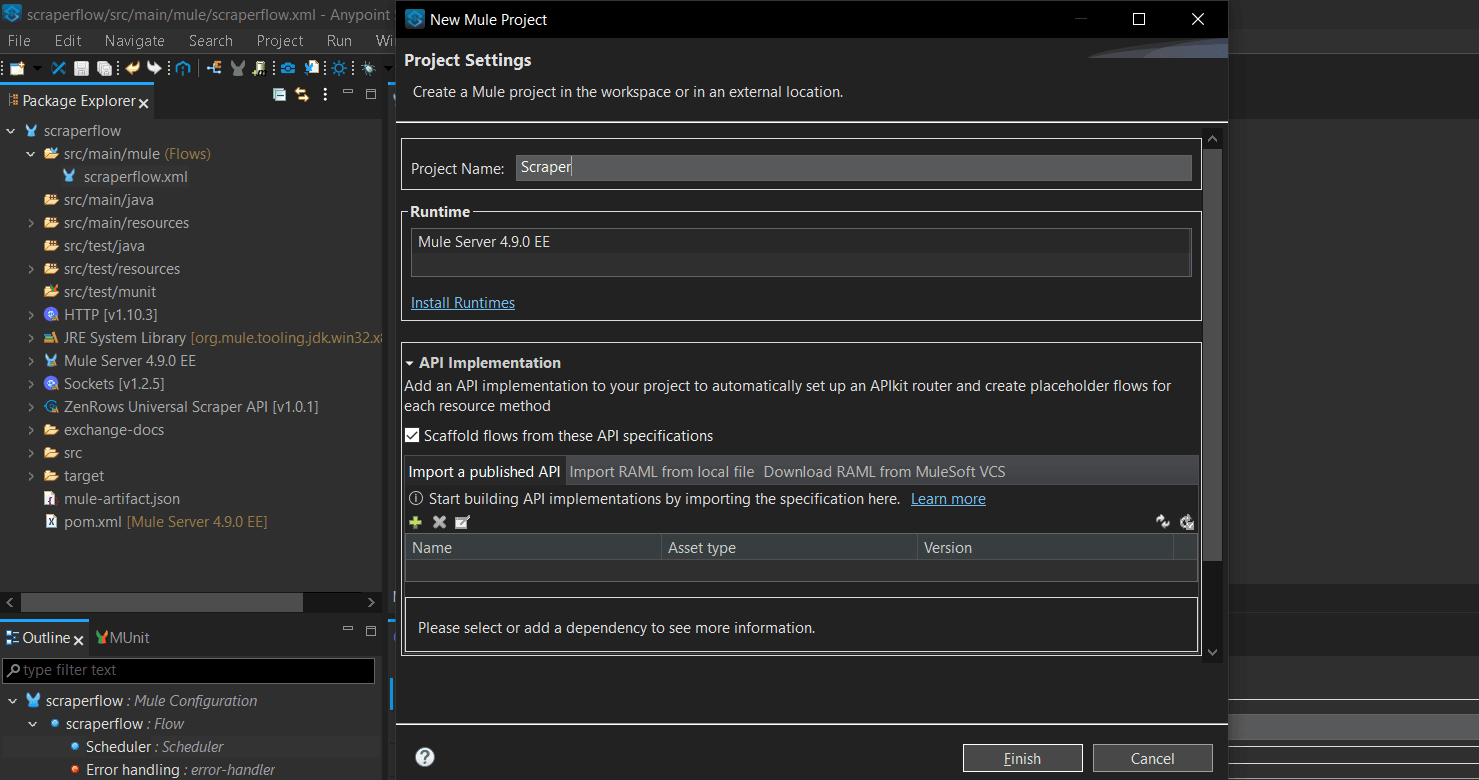Minimize the Package Explorer panel
The height and width of the screenshot is (780, 1479).
pos(348,93)
